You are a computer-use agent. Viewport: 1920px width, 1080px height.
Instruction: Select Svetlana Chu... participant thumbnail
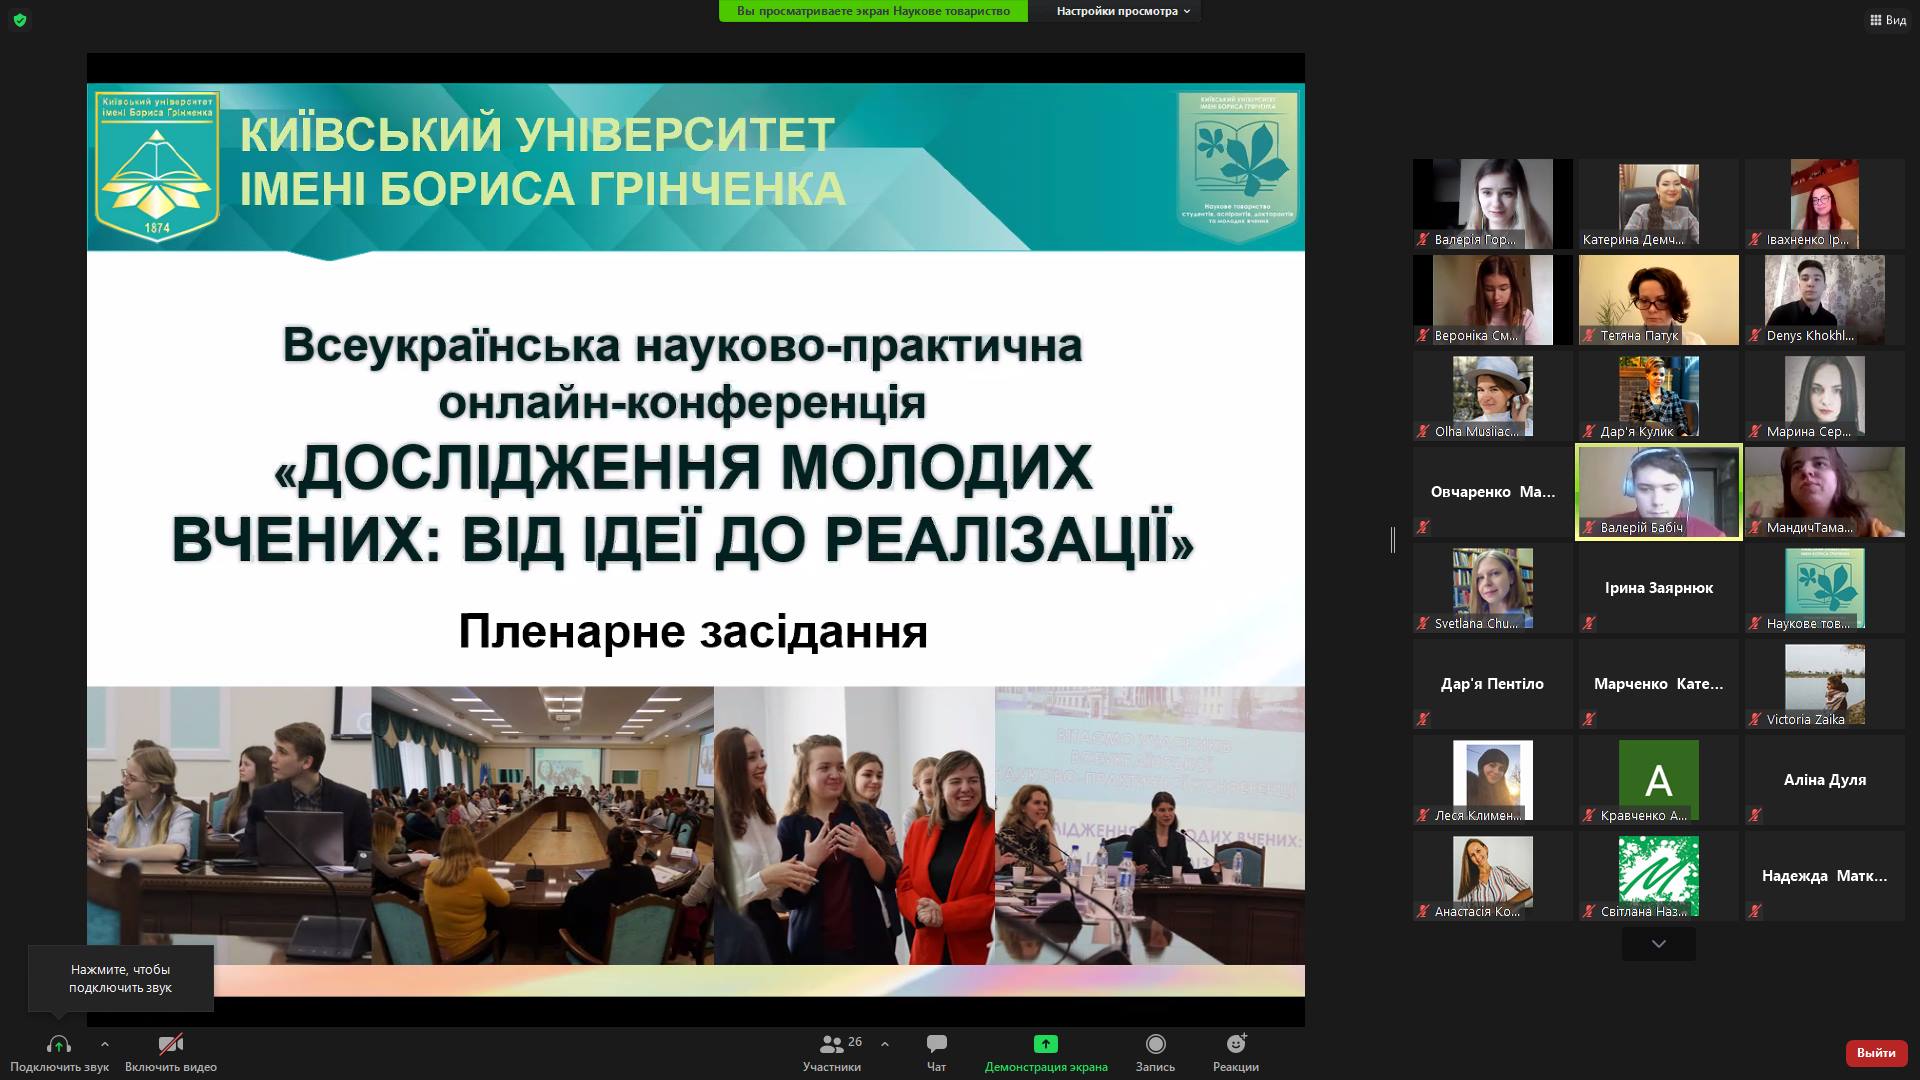[1493, 588]
